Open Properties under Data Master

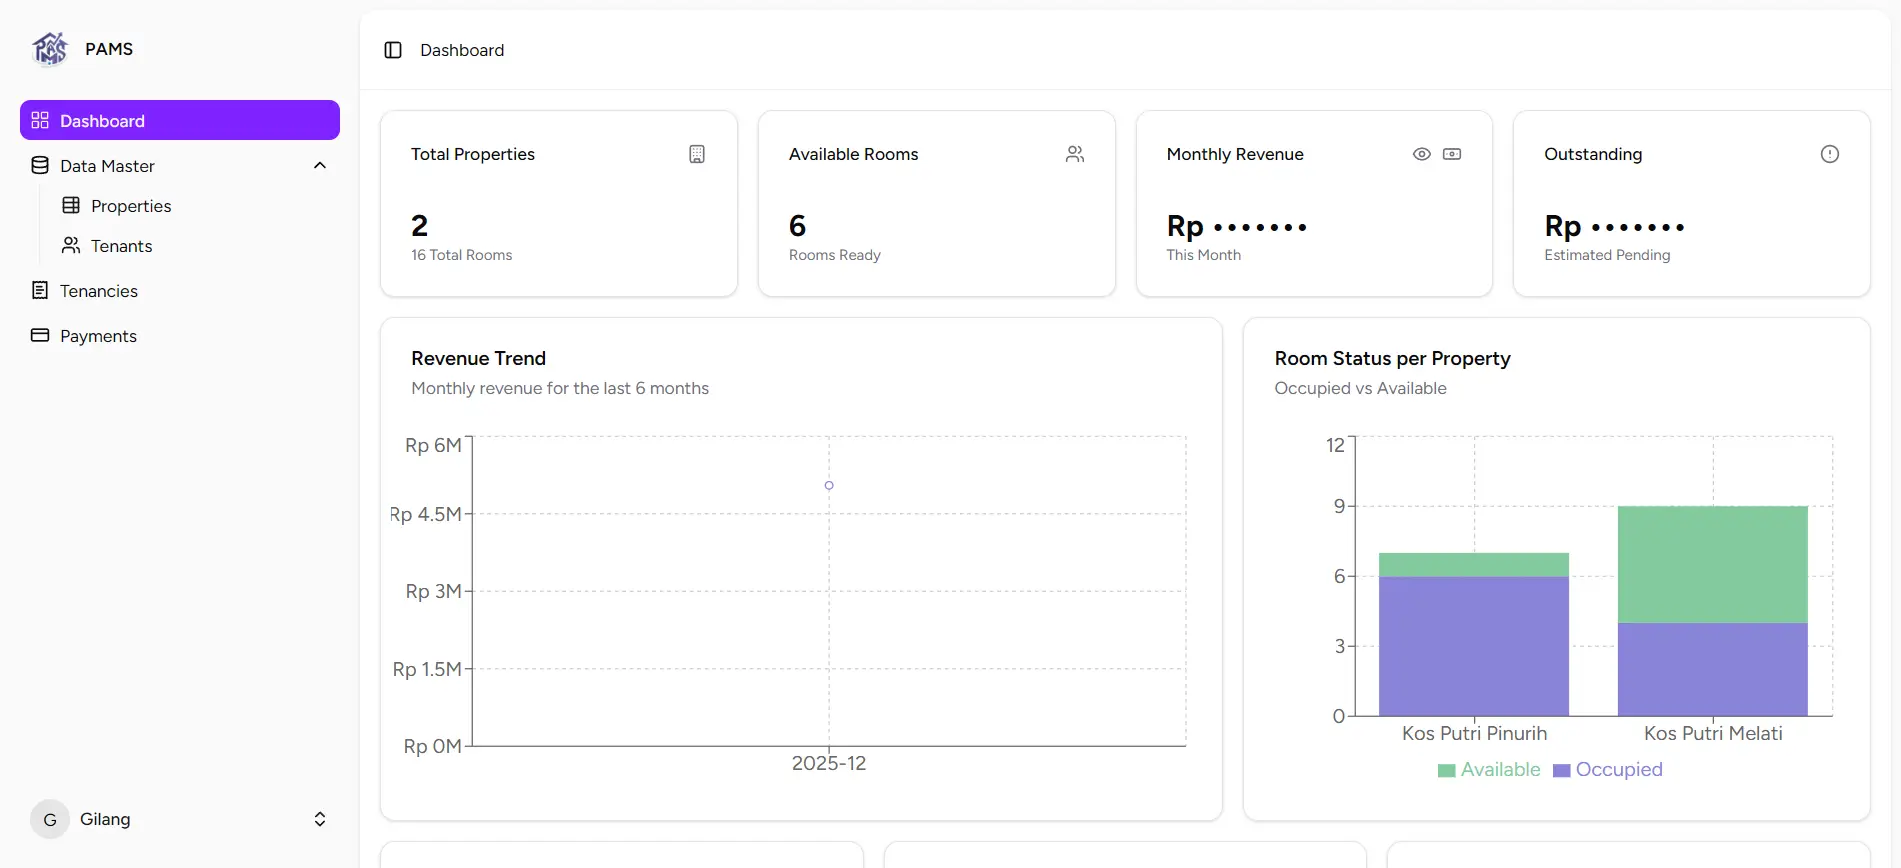click(130, 206)
